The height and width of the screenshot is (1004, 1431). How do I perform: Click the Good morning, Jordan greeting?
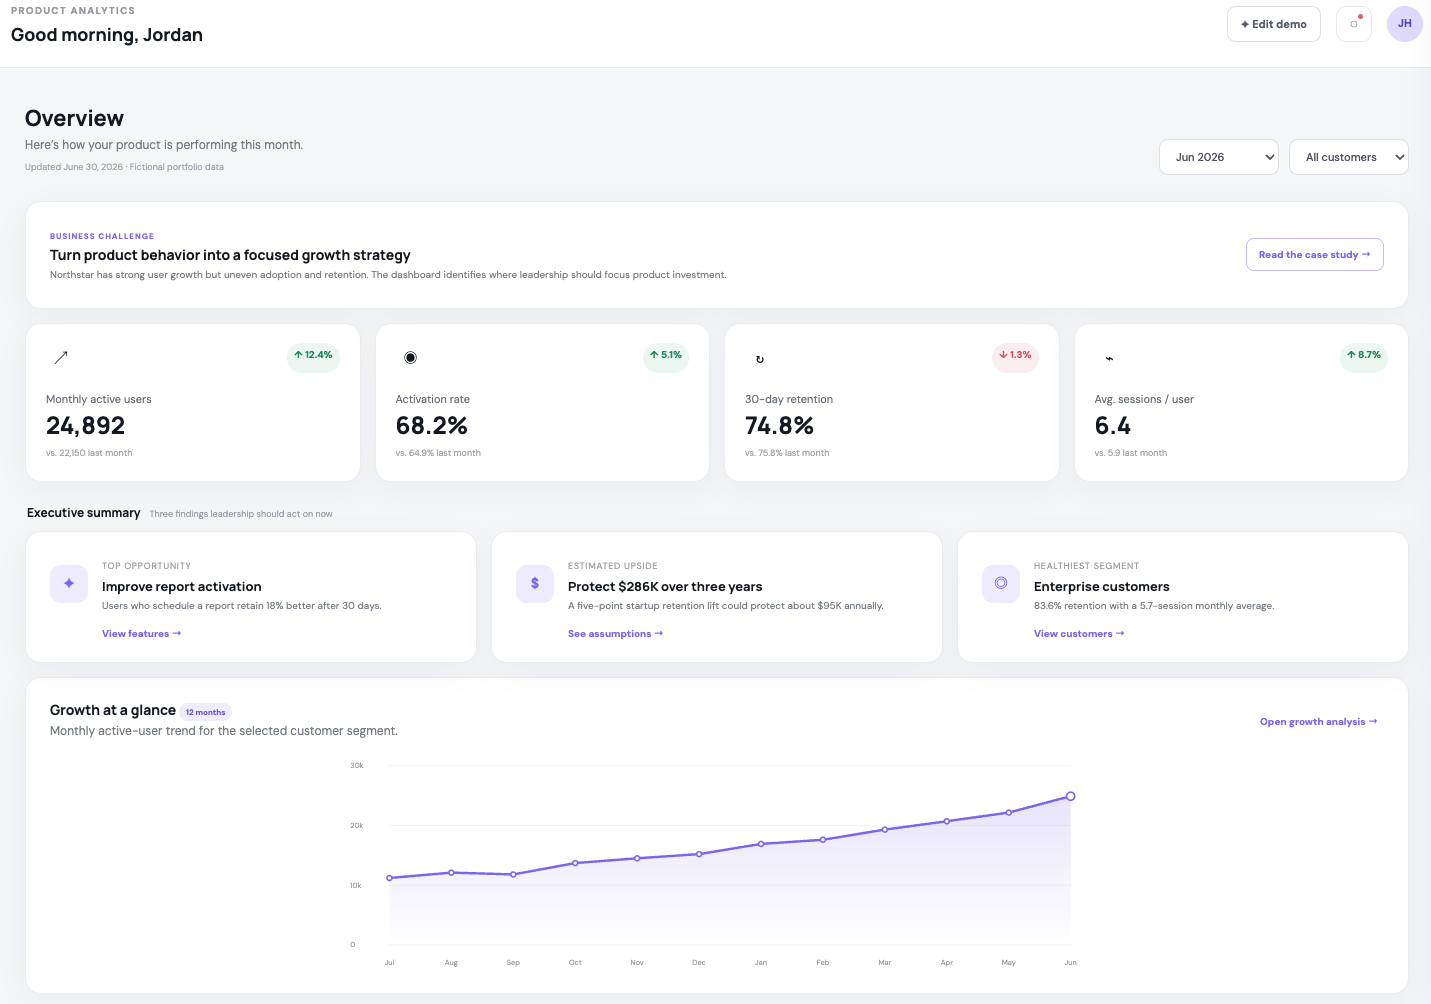(x=107, y=35)
